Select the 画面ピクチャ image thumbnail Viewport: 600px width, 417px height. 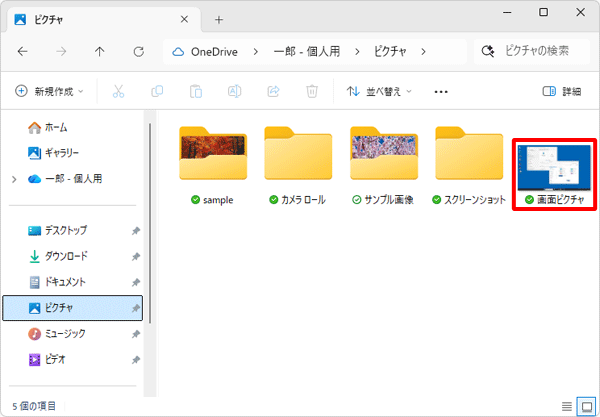click(x=554, y=174)
